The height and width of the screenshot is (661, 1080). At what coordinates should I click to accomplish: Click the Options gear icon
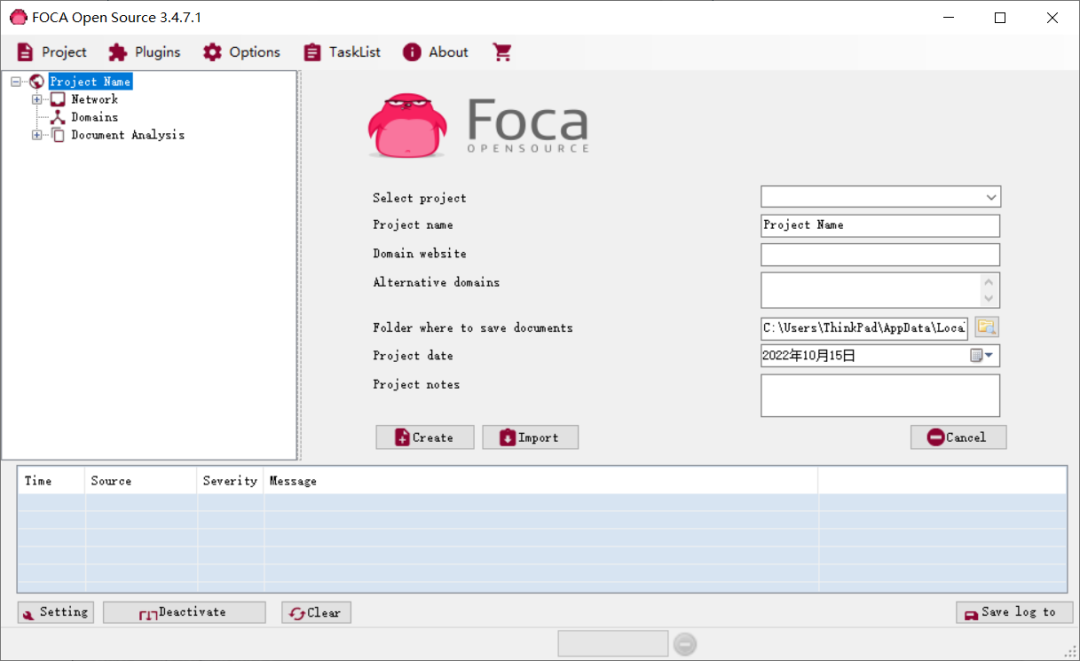point(212,52)
